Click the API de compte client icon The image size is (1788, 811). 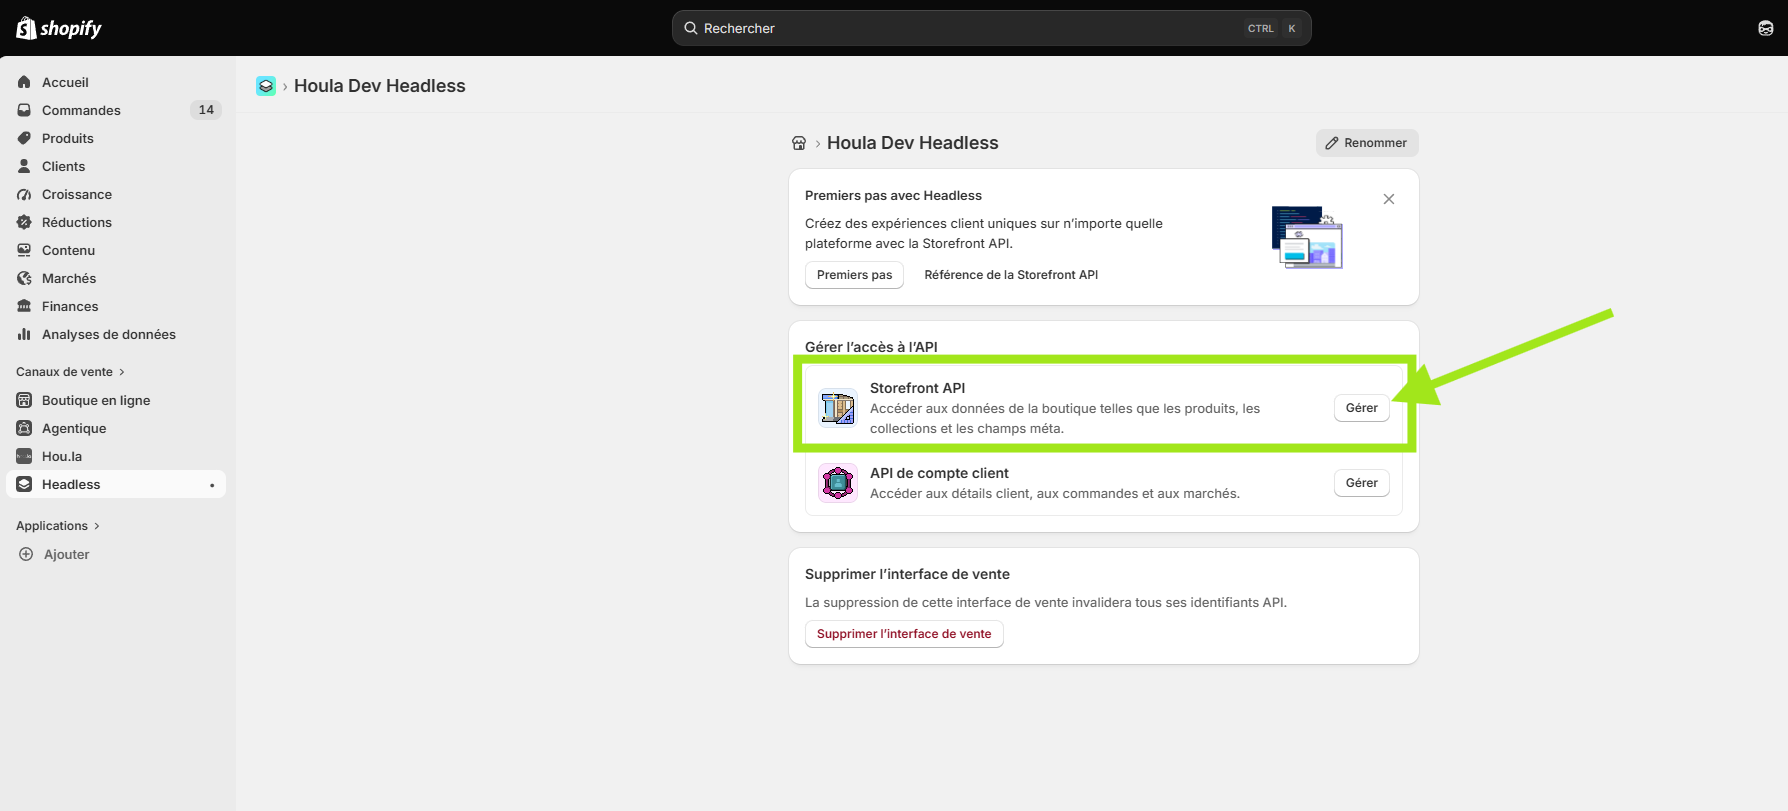[x=838, y=483]
